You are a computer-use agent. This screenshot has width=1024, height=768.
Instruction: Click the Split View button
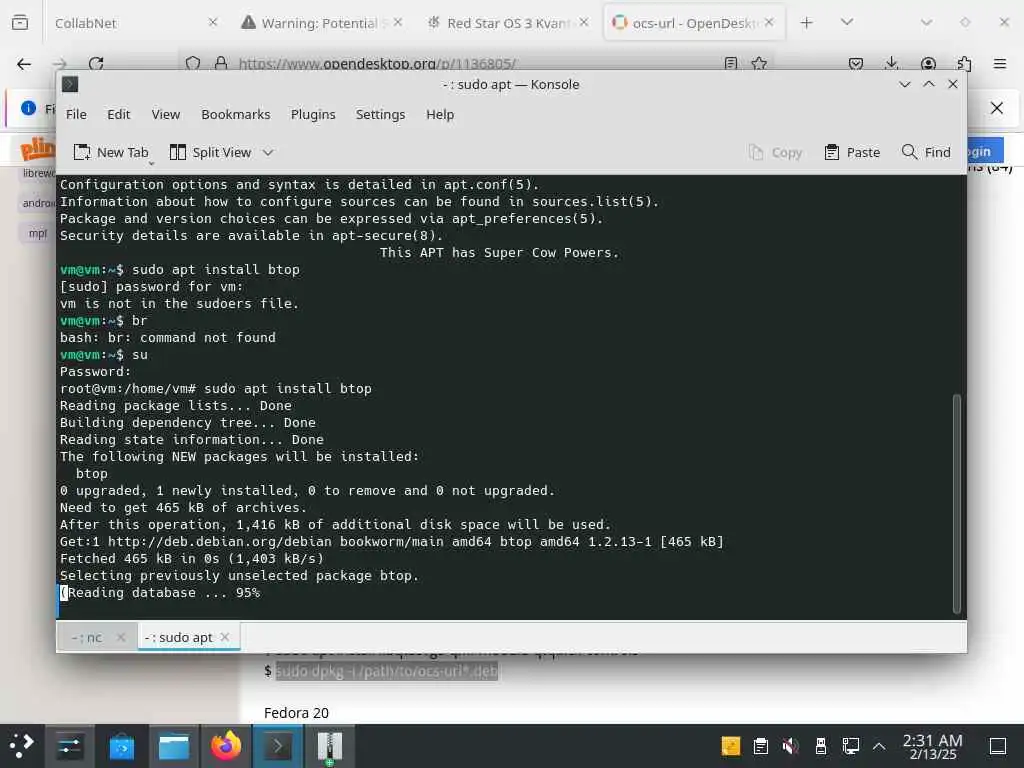pyautogui.click(x=210, y=152)
